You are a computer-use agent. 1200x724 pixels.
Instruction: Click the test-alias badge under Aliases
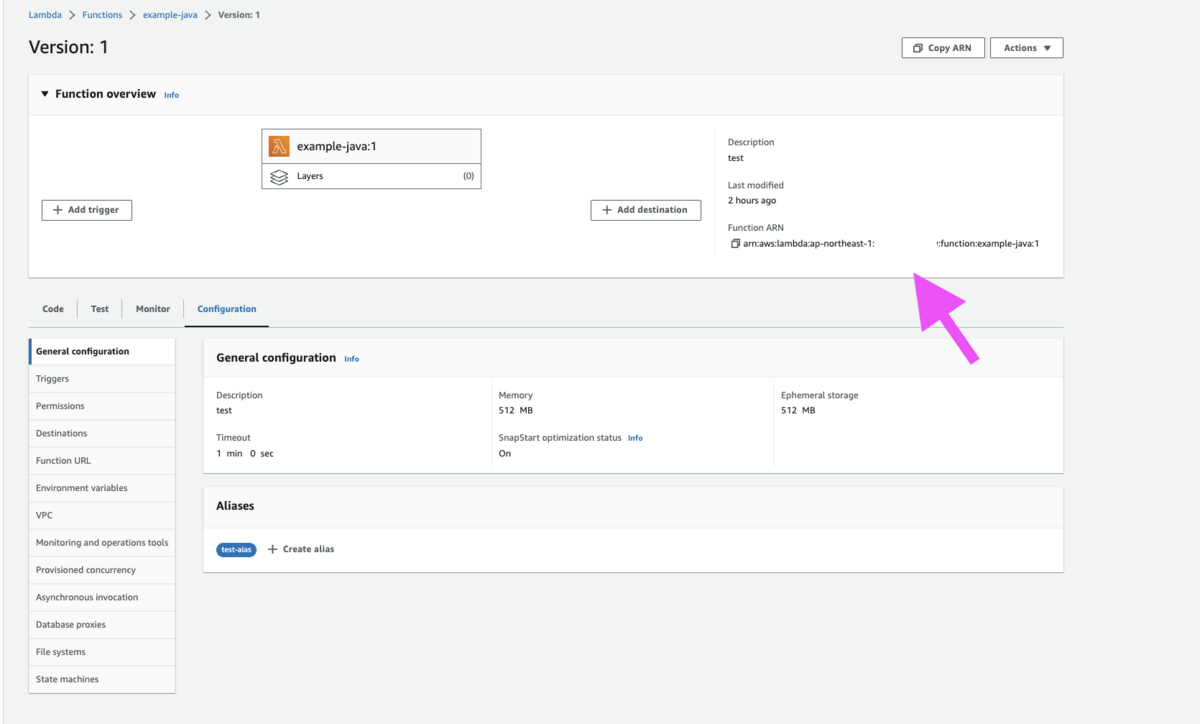point(235,548)
